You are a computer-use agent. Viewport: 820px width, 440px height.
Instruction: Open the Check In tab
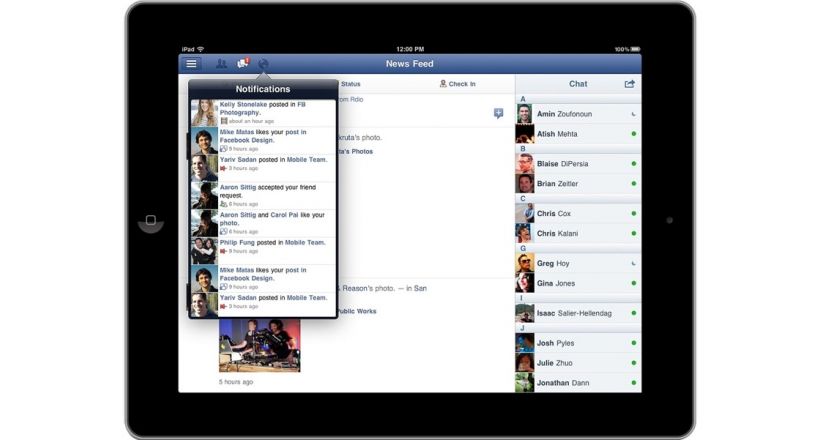click(458, 84)
